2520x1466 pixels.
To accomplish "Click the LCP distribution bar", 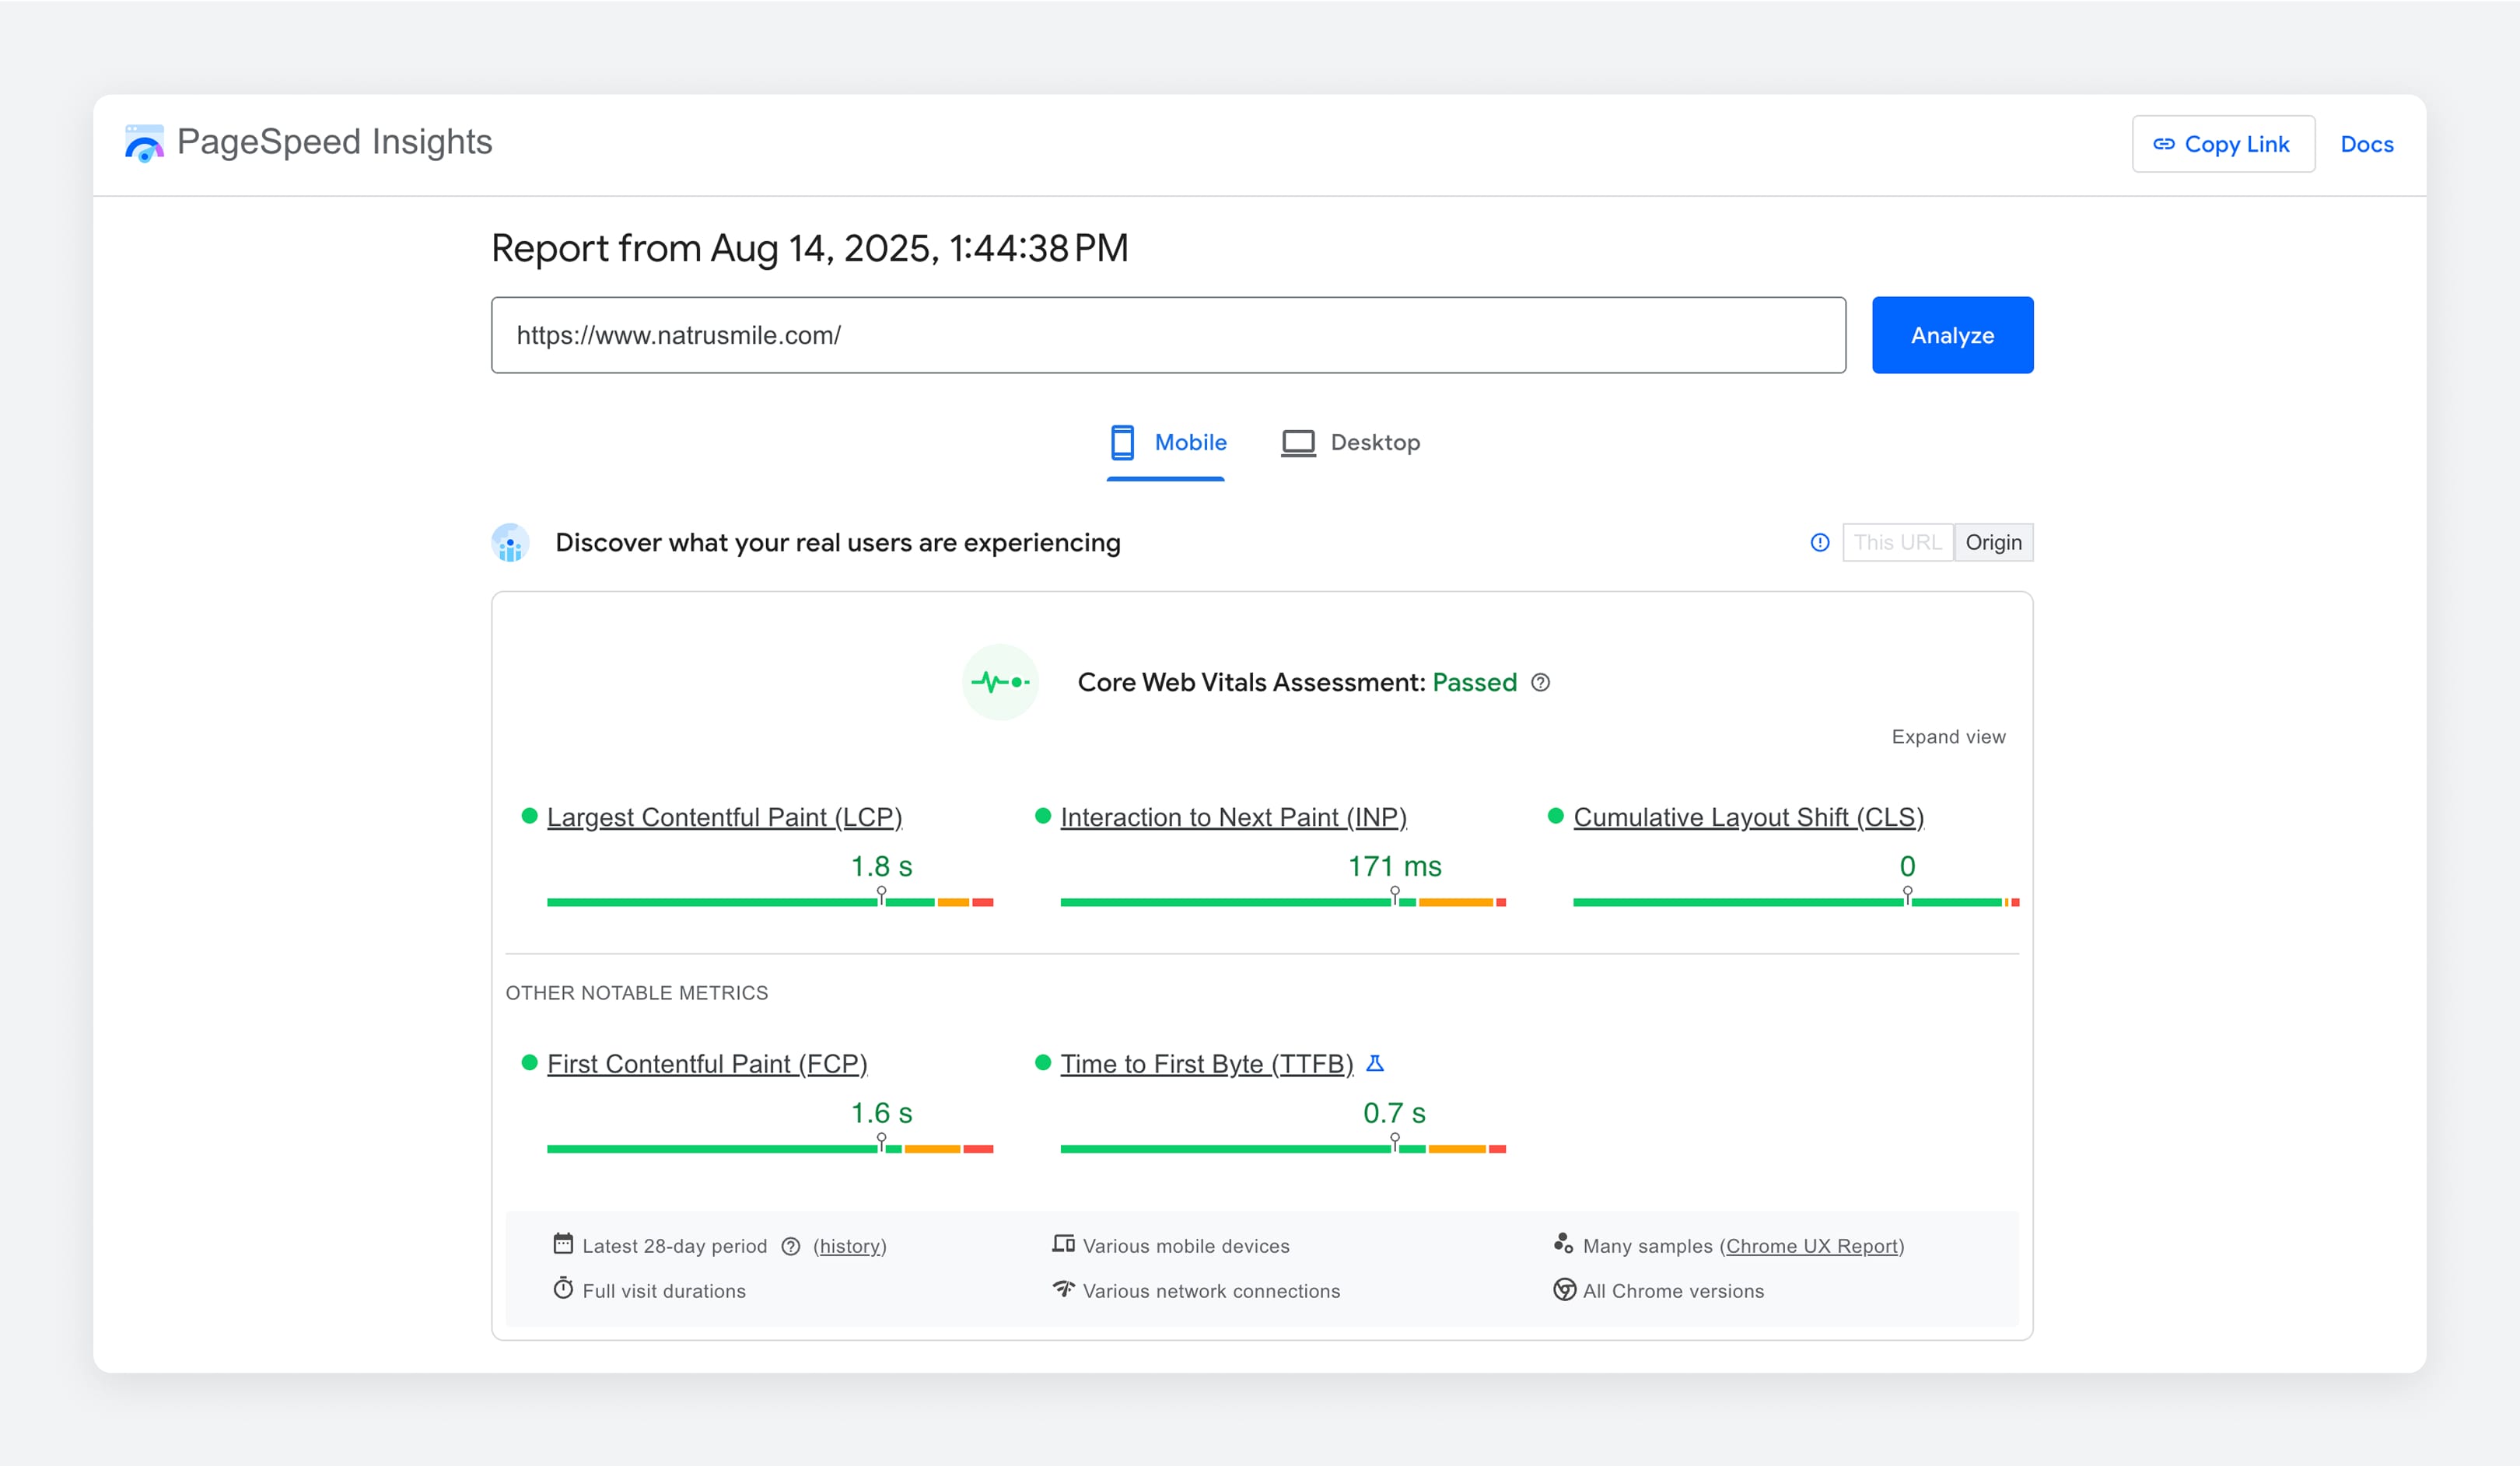I will [x=770, y=902].
